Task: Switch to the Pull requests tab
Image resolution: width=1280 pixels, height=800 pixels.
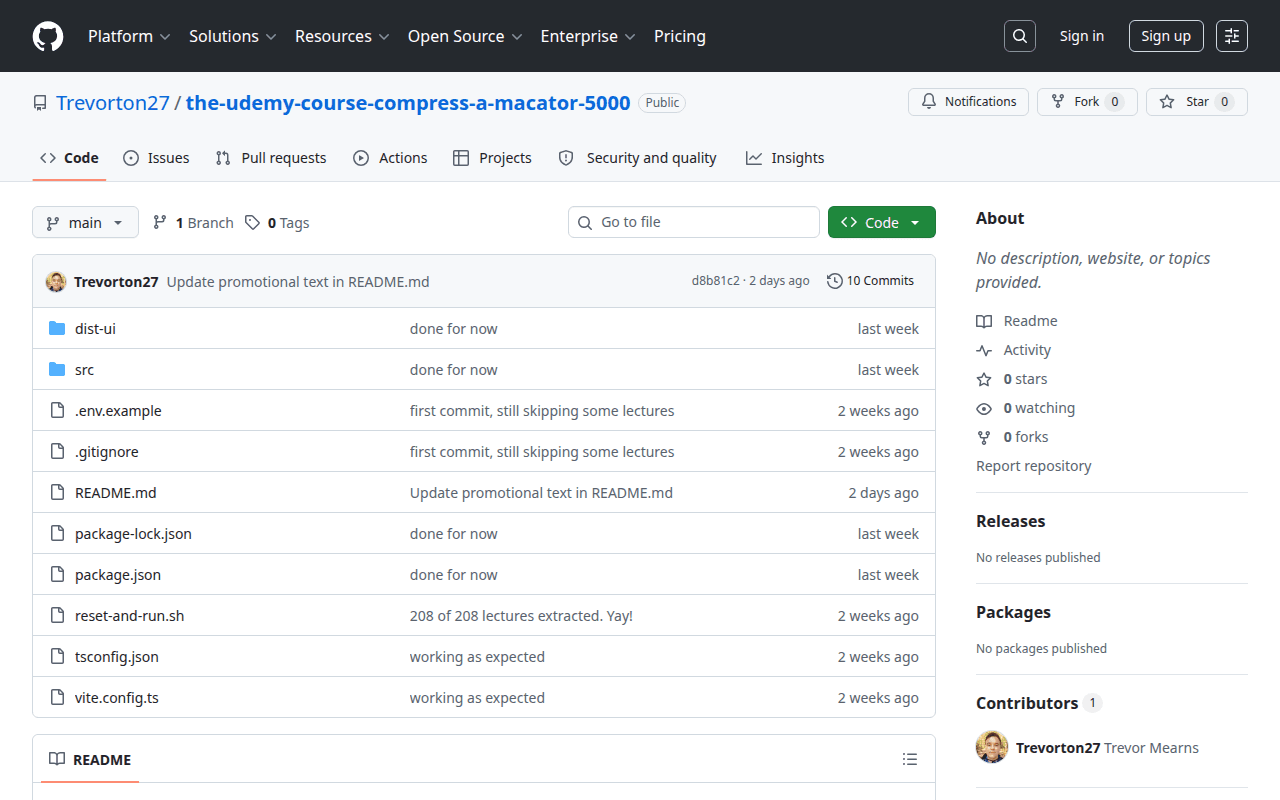Action: click(x=271, y=158)
